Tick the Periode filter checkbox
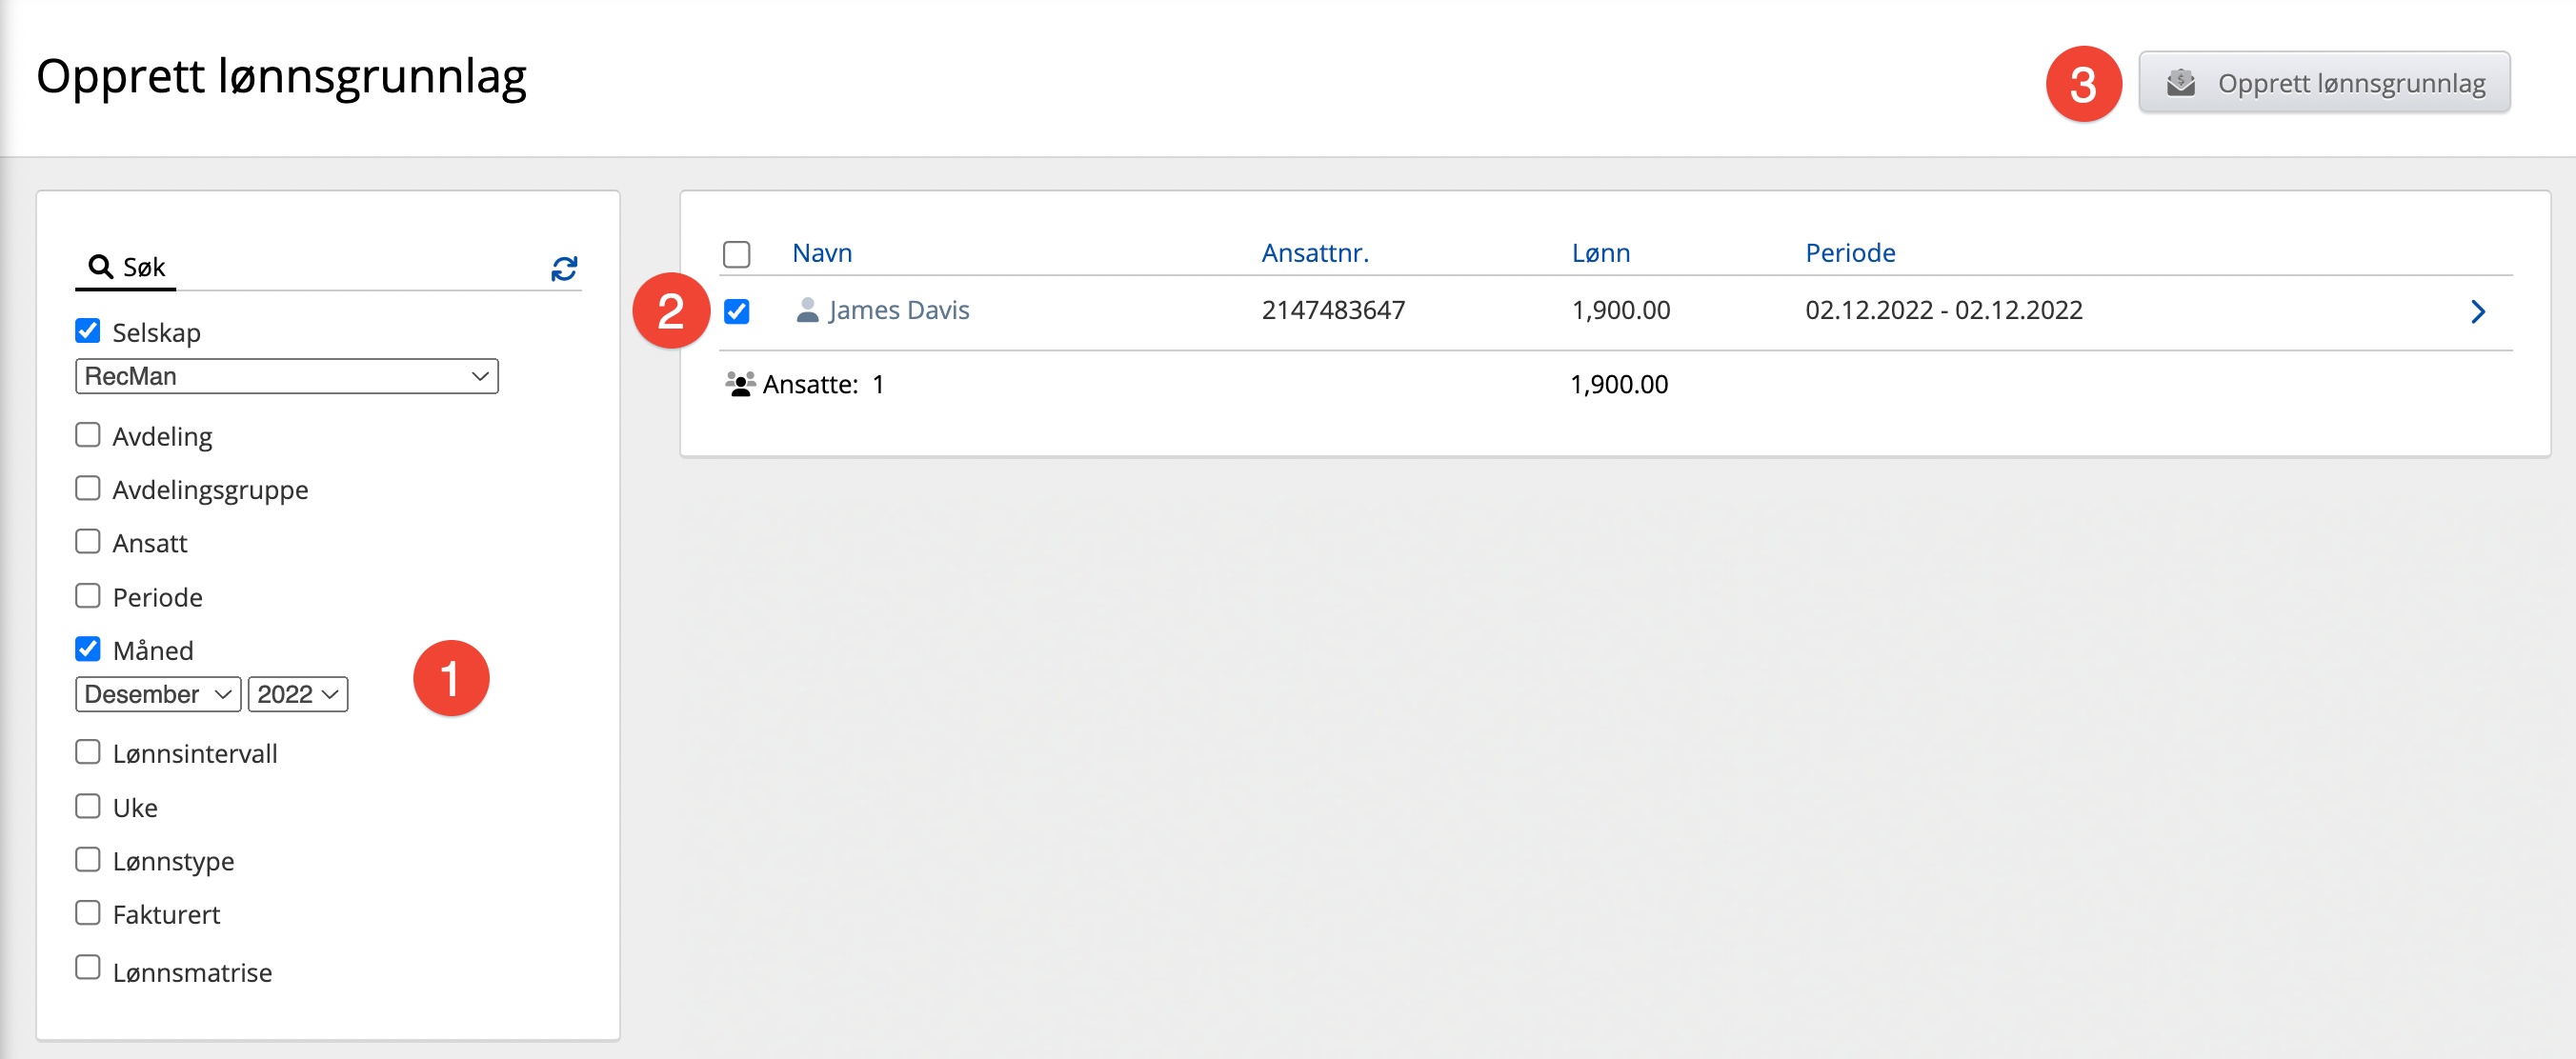Image resolution: width=2576 pixels, height=1059 pixels. pos(88,596)
